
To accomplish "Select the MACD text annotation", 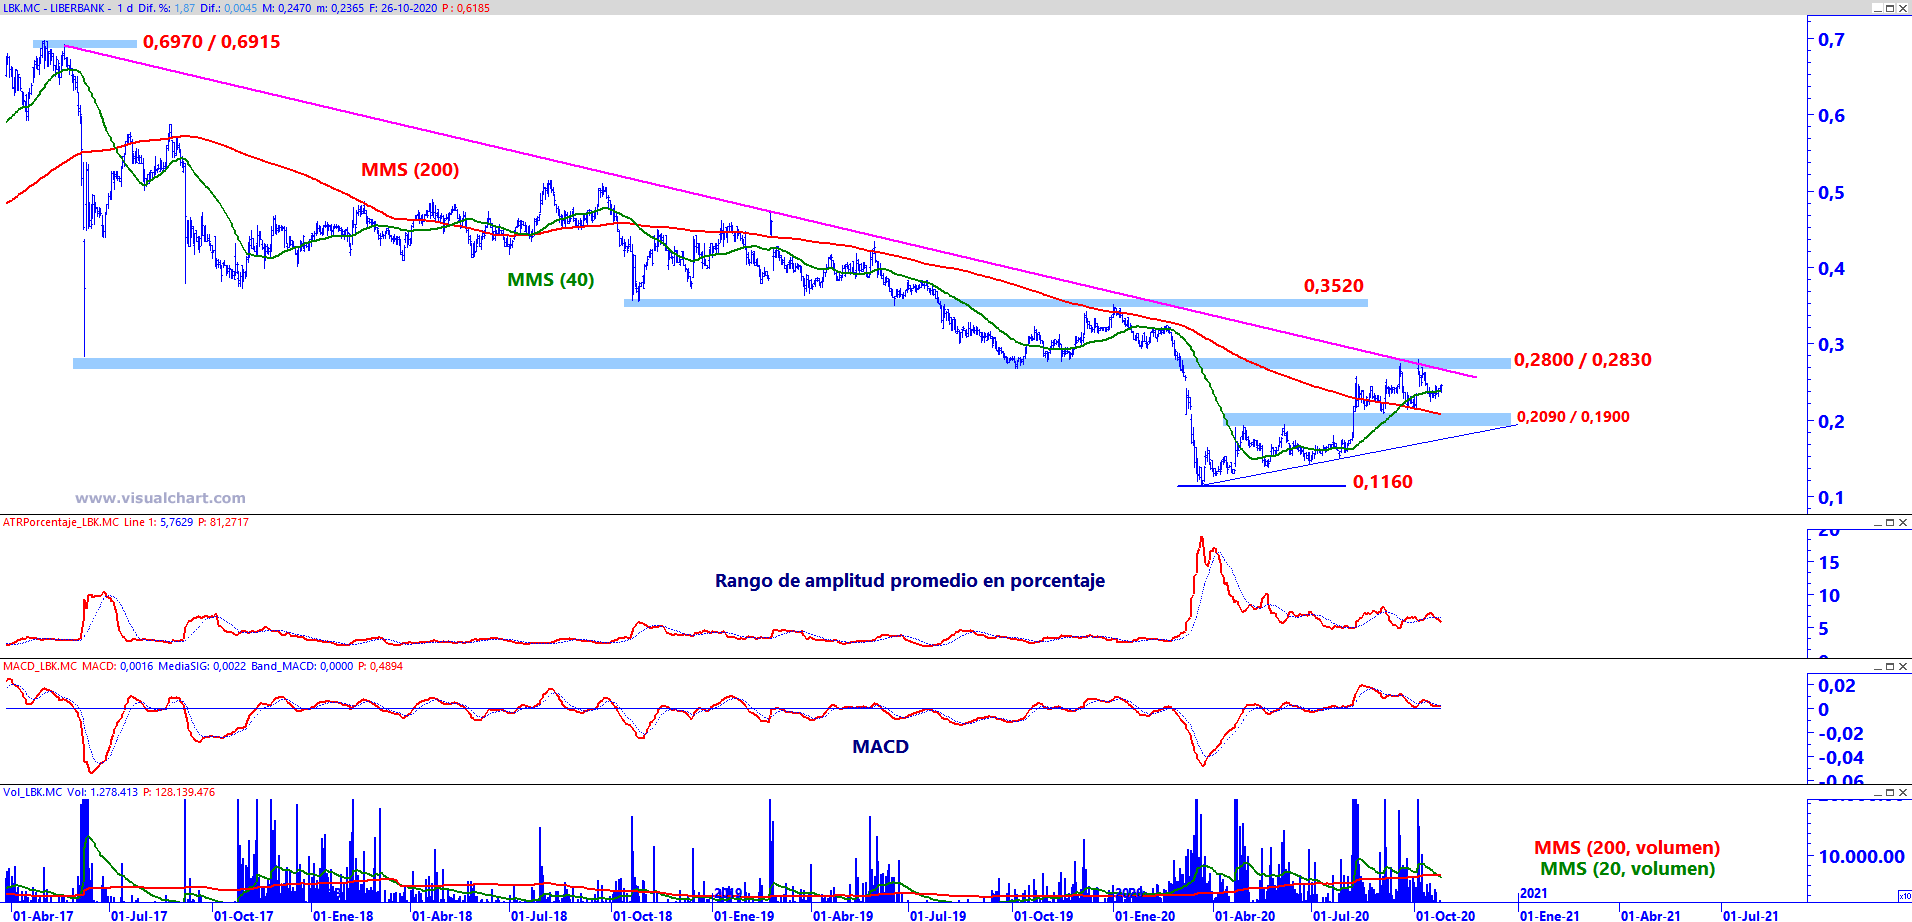I will coord(881,747).
